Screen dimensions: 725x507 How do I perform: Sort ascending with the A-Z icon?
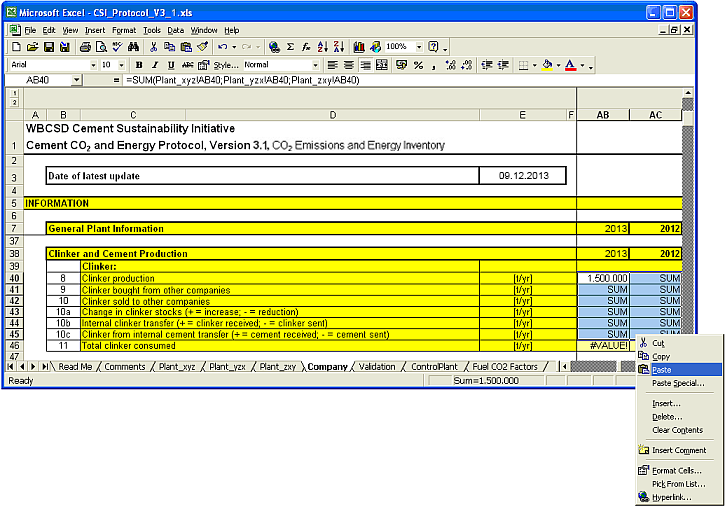tap(323, 47)
